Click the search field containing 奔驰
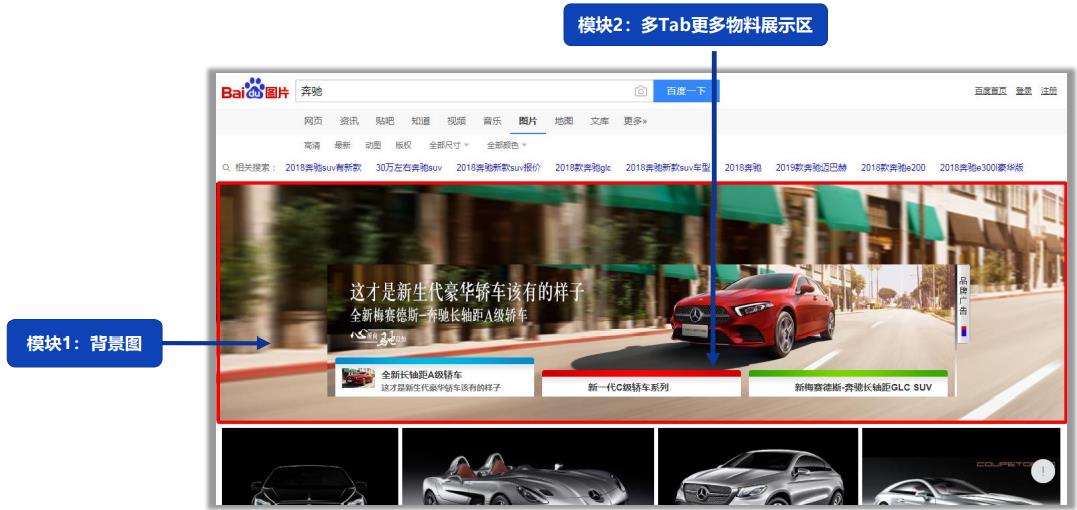Viewport: 1077px width, 510px height. coord(474,91)
